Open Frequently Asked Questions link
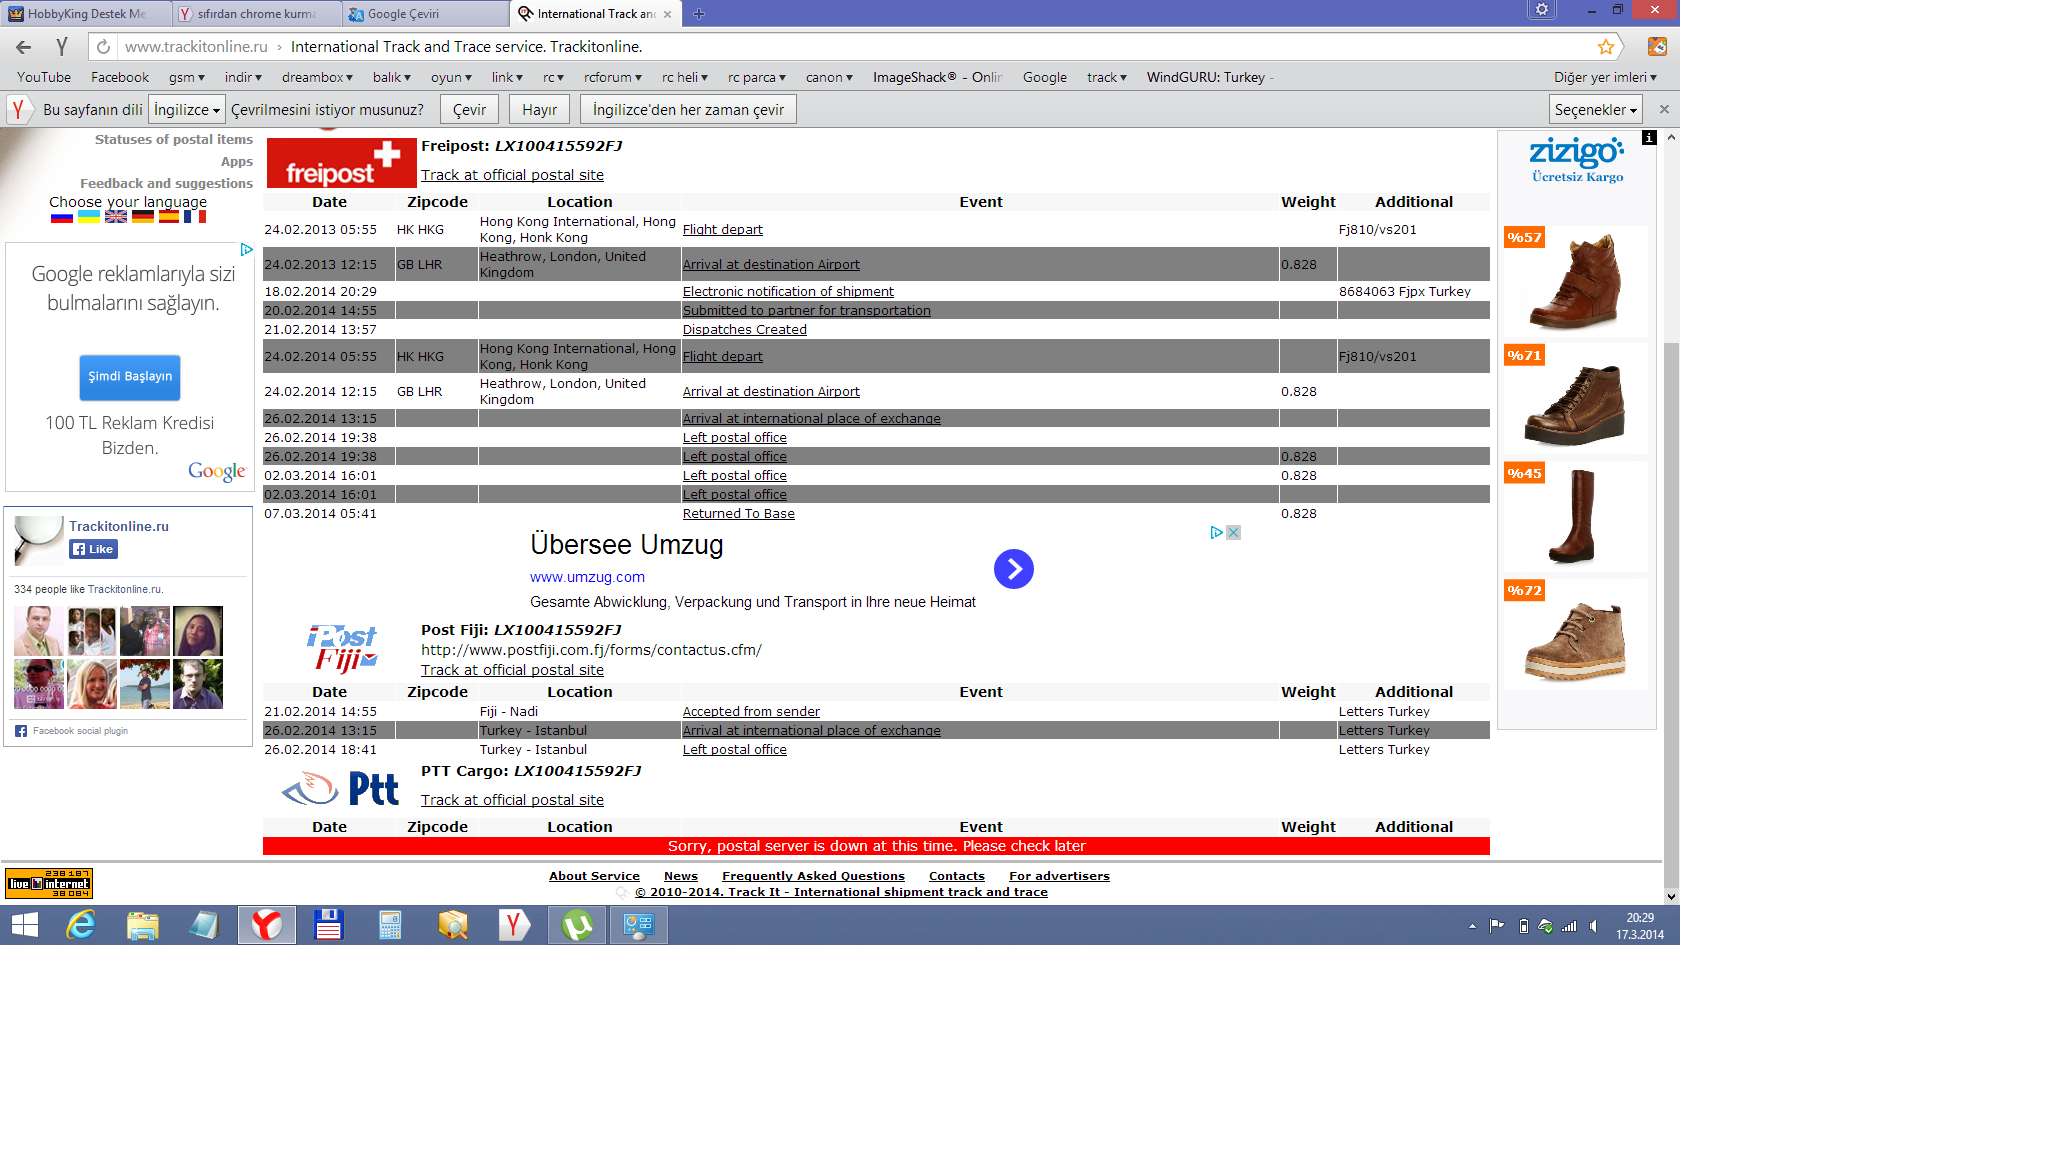 tap(813, 876)
